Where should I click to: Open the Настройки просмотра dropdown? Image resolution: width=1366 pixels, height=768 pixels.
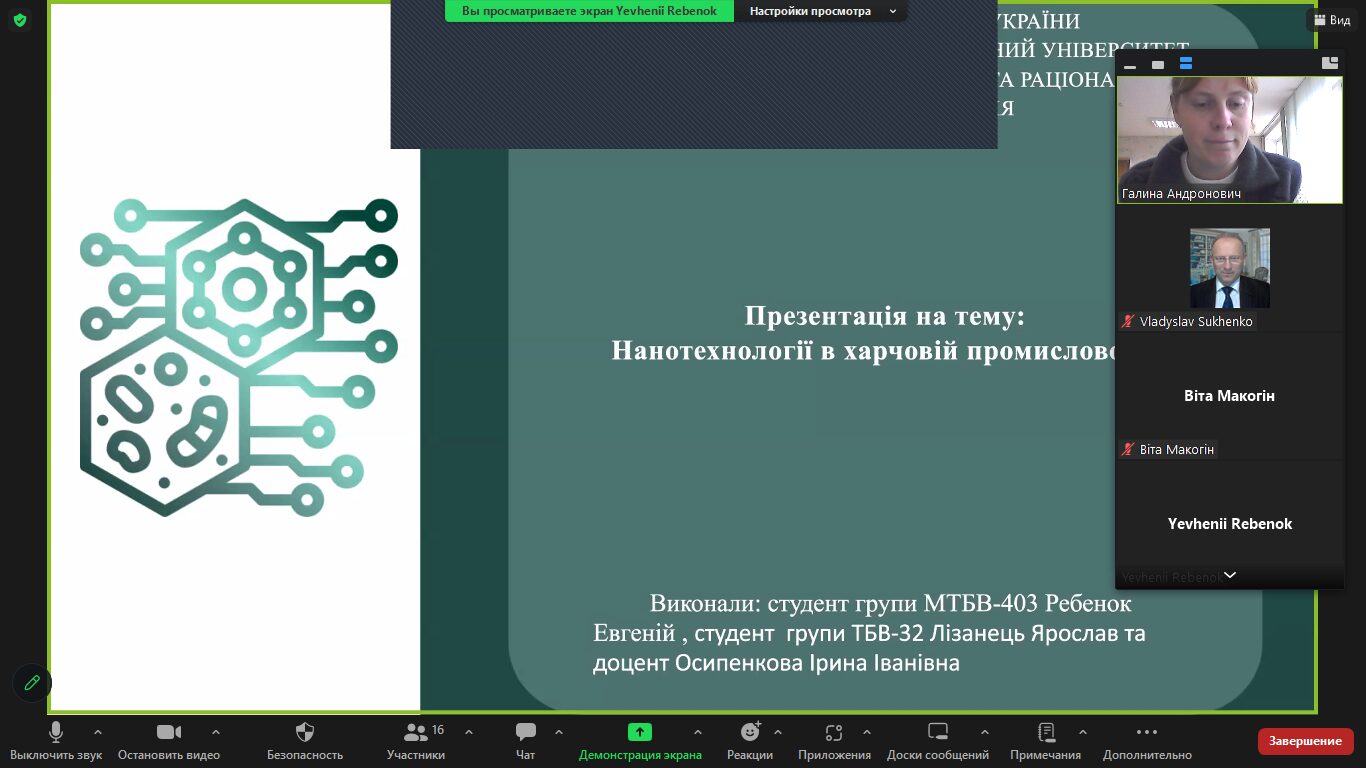point(822,11)
